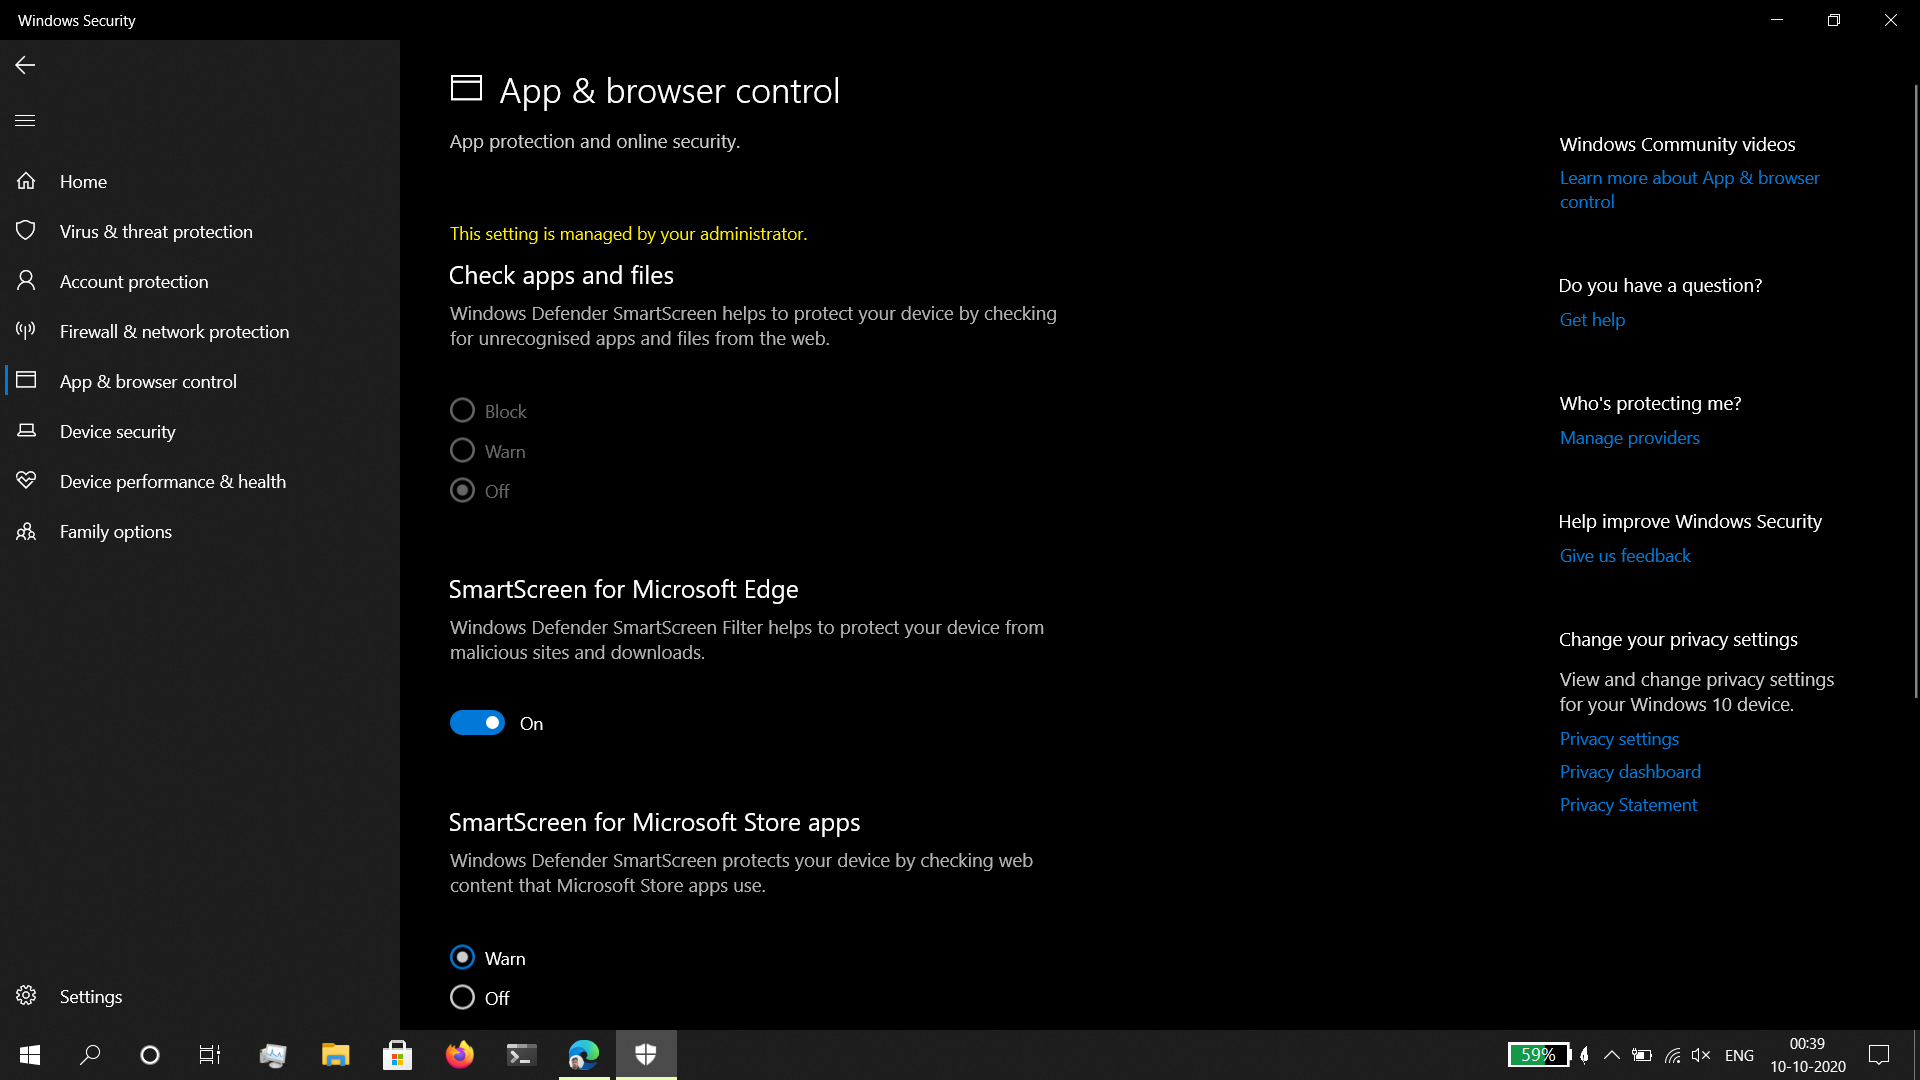Image resolution: width=1920 pixels, height=1080 pixels.
Task: Open Device performance & health
Action: tap(200, 481)
